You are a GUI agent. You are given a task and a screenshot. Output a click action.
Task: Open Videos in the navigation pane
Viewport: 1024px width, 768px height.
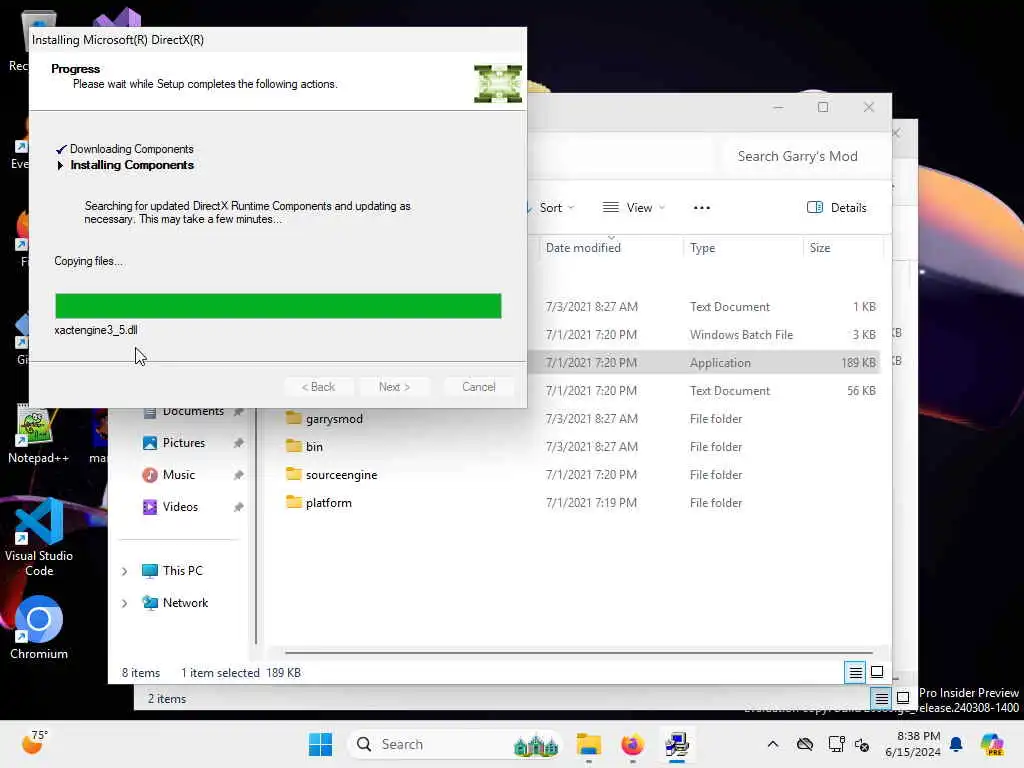pos(180,507)
